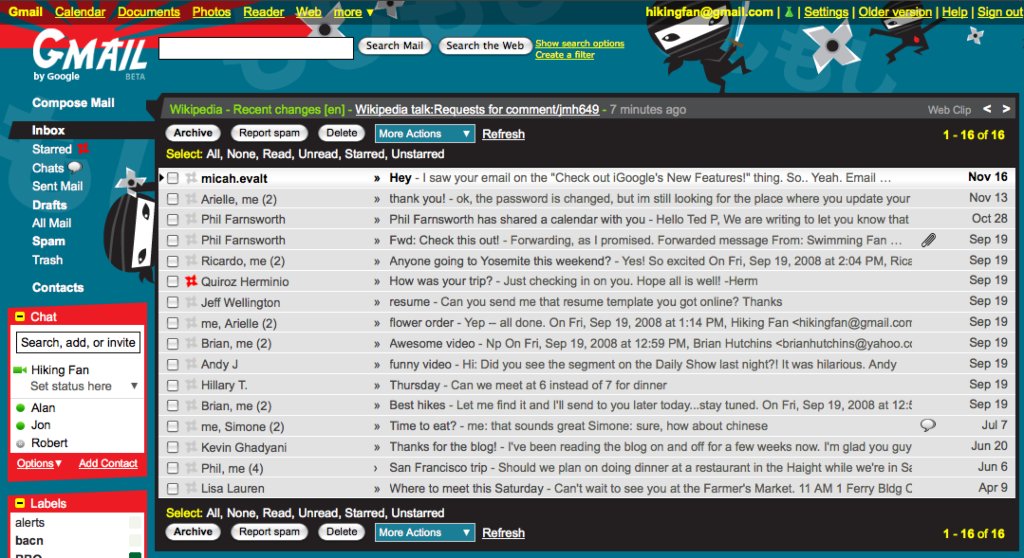Click the chat Search, add, or invite field
1024x558 pixels.
(78, 342)
